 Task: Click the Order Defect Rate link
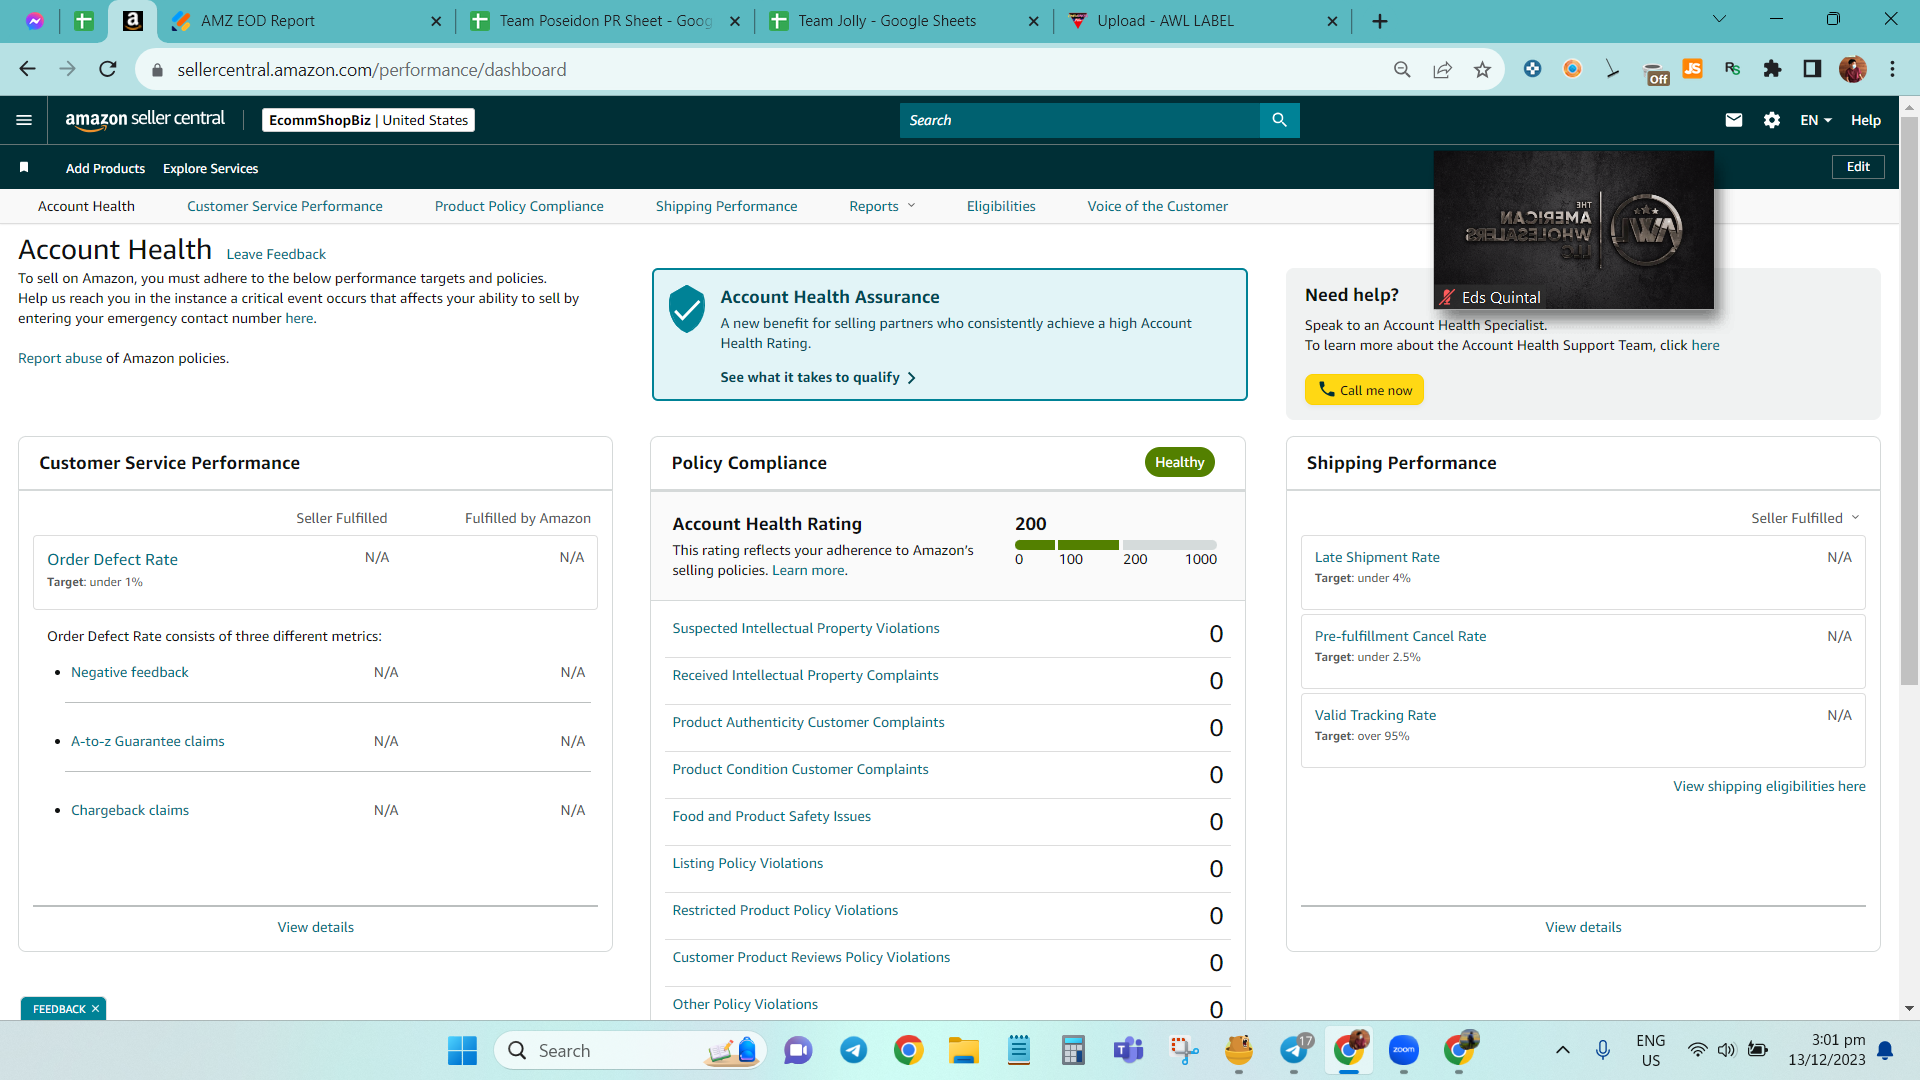[112, 559]
